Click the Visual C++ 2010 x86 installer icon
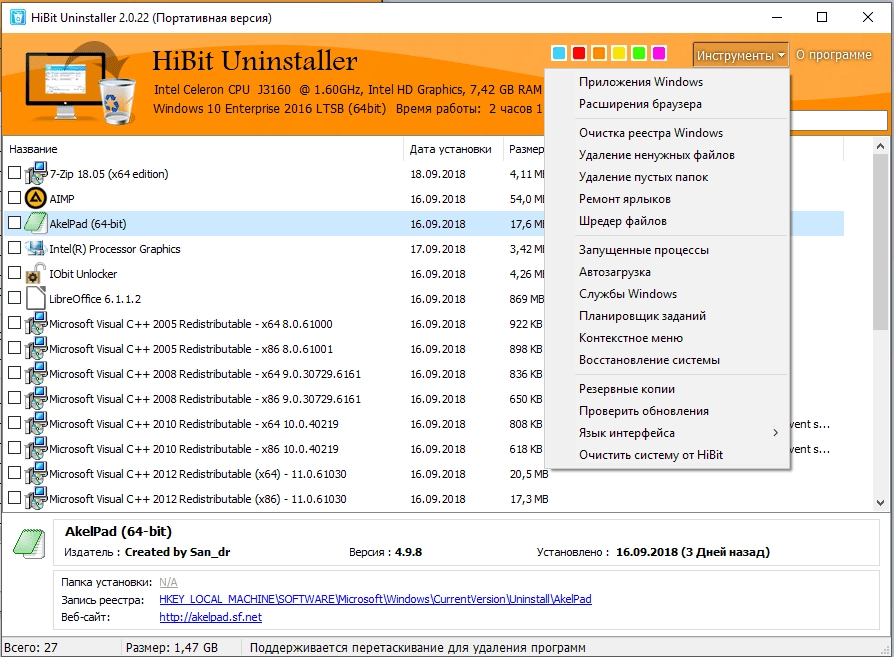This screenshot has height=657, width=894. click(x=36, y=449)
